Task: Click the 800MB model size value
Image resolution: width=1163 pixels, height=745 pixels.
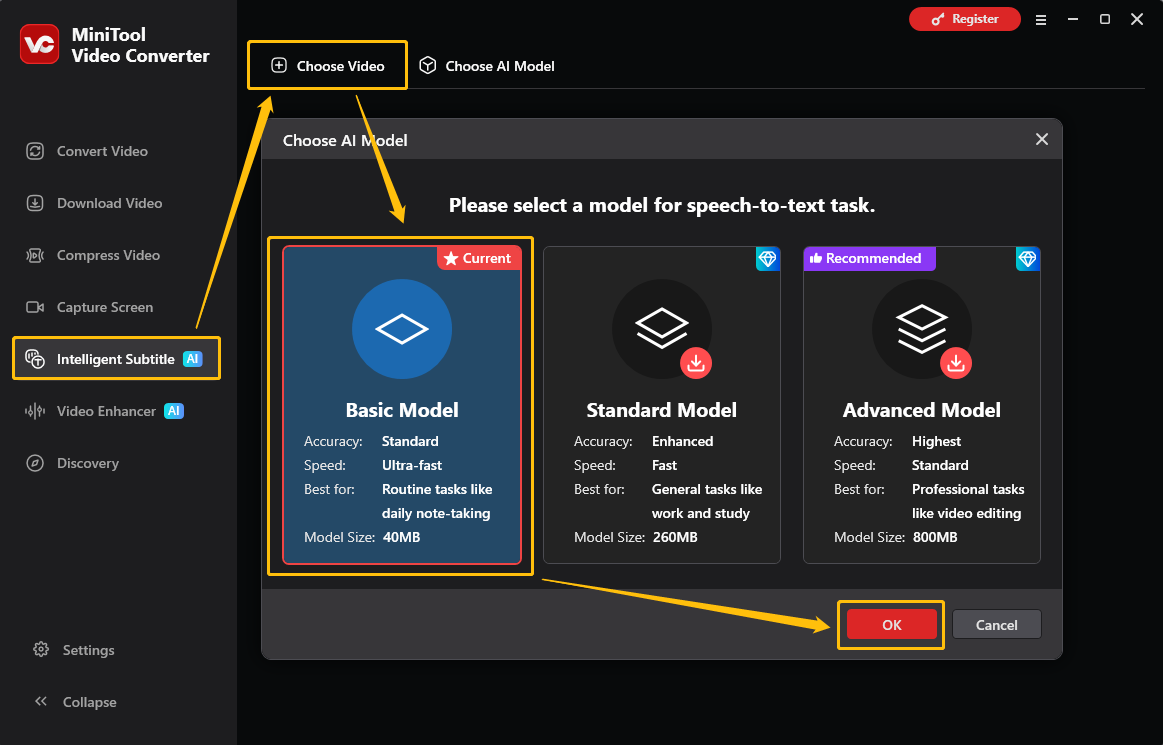Action: point(935,537)
